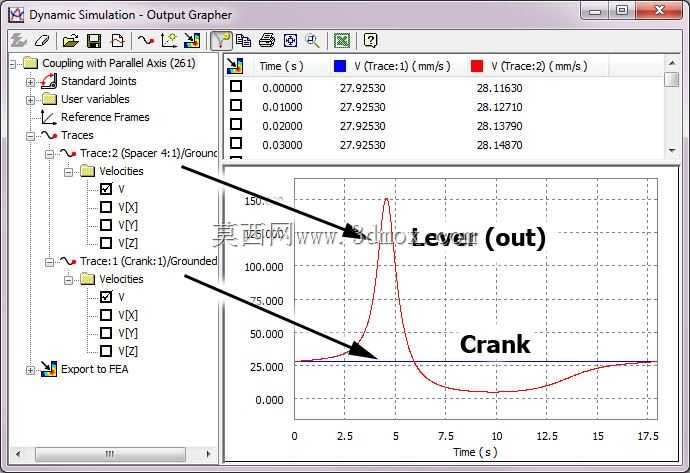690x473 pixels.
Task: Check the V[X] box under Trace:2
Action: click(106, 207)
